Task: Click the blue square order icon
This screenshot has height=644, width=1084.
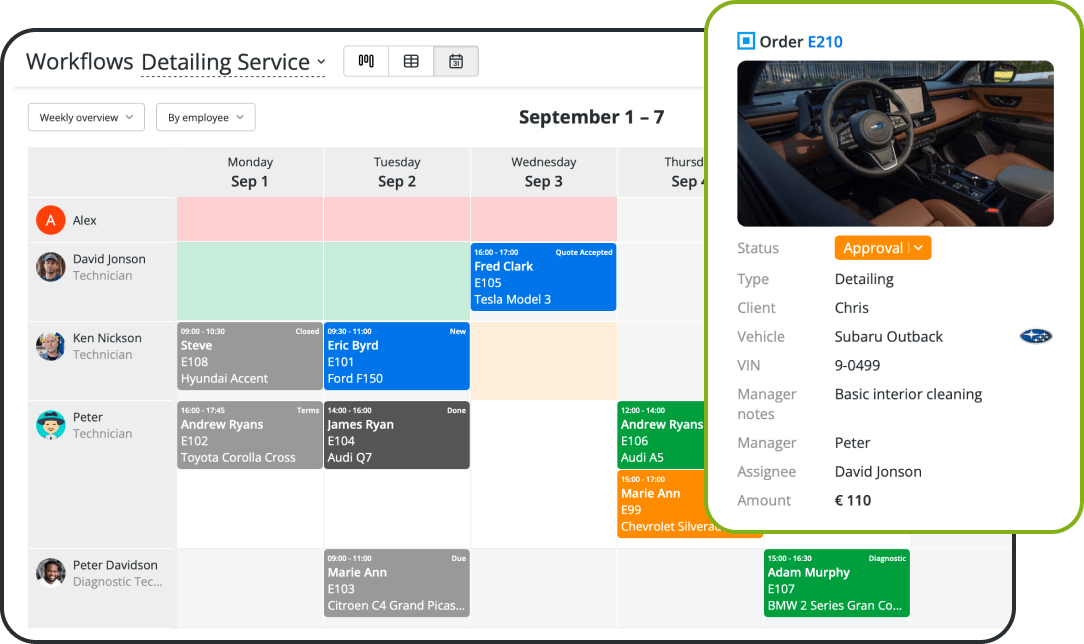Action: coord(746,41)
